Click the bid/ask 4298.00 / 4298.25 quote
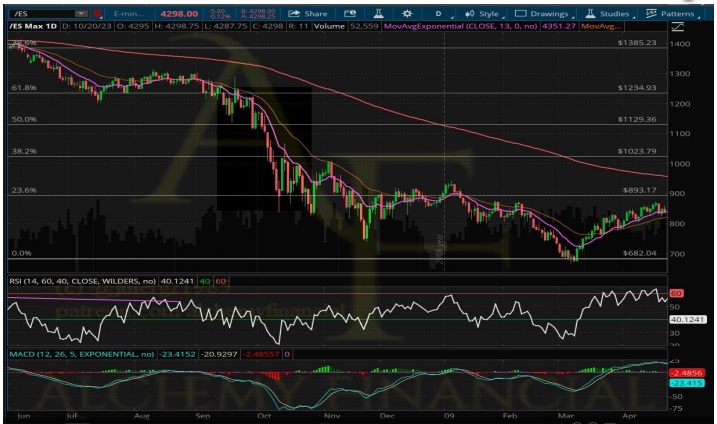The image size is (717, 424). (258, 14)
